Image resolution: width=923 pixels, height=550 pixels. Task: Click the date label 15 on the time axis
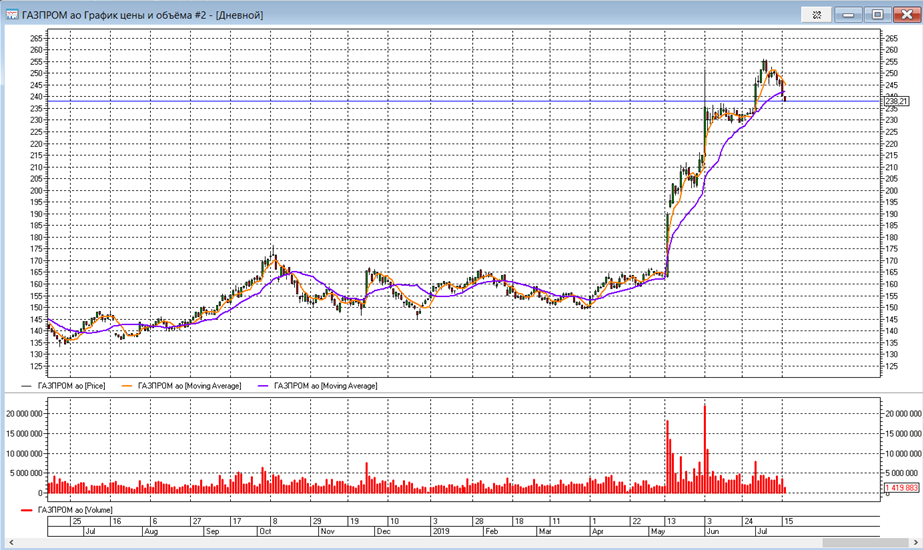click(789, 521)
